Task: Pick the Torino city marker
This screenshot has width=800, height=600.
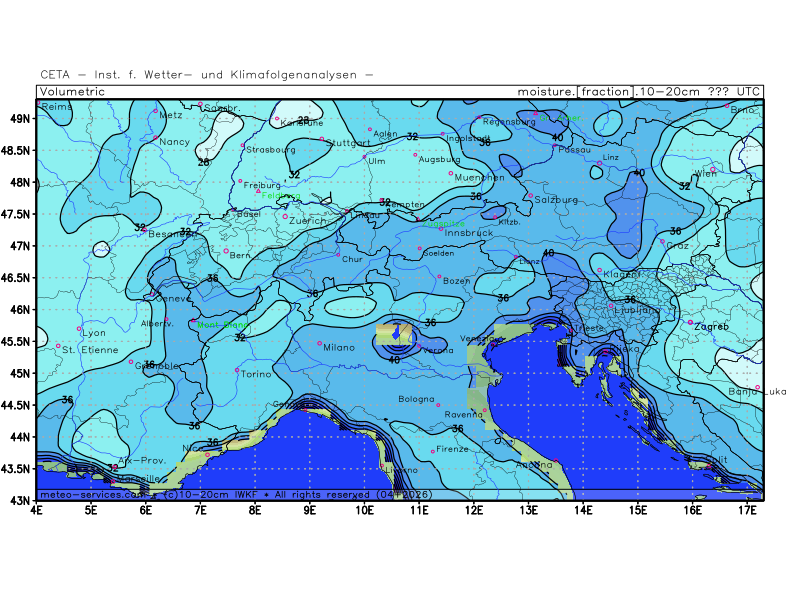Action: tap(237, 370)
